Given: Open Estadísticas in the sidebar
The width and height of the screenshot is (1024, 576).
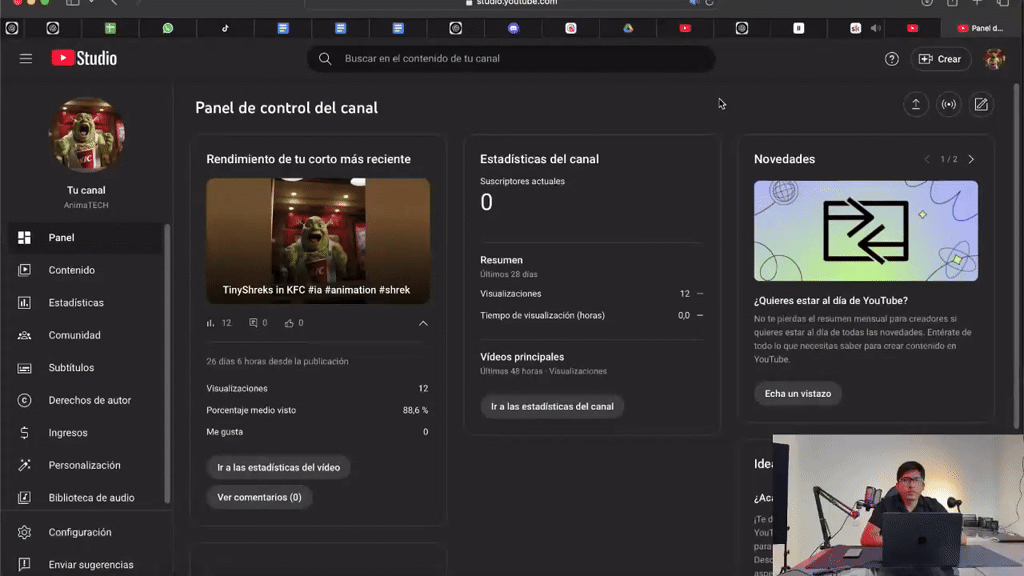Looking at the screenshot, I should tap(85, 302).
